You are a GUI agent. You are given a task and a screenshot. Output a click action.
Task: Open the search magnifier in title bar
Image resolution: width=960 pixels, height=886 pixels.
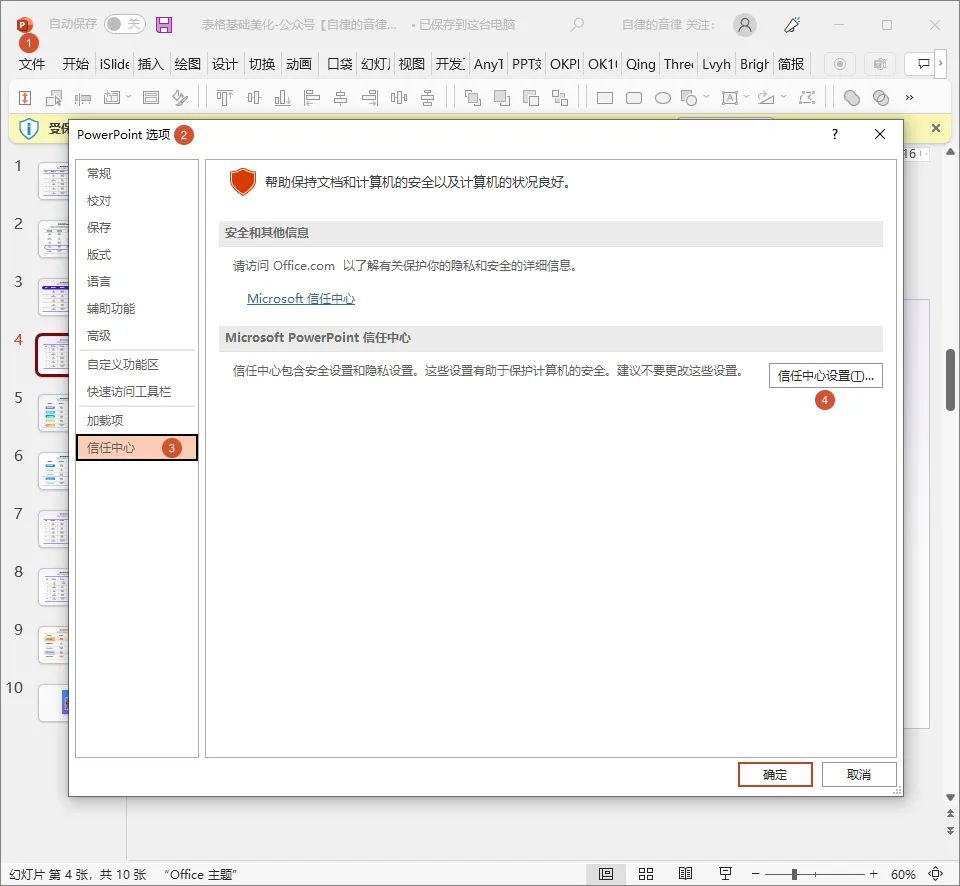pyautogui.click(x=577, y=24)
